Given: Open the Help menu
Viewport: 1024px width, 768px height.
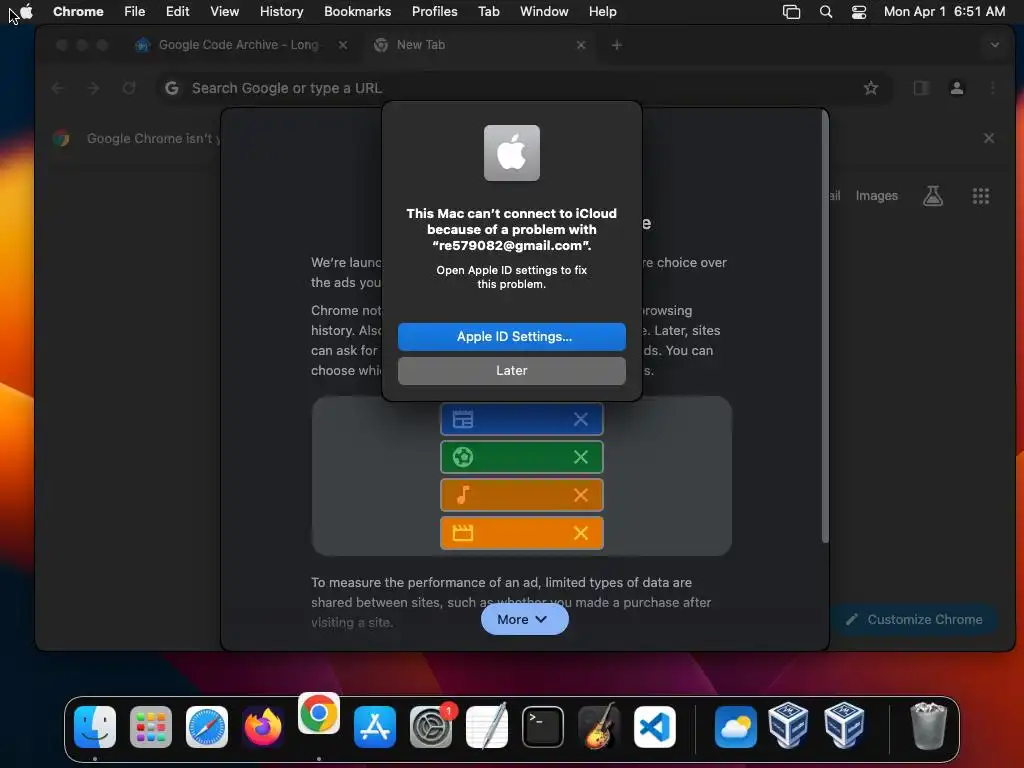Looking at the screenshot, I should pos(602,11).
